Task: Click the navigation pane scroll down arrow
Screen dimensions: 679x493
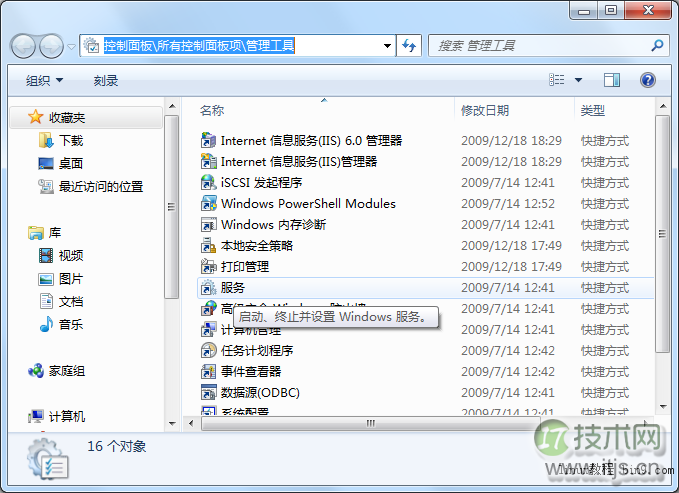Action: pos(172,423)
